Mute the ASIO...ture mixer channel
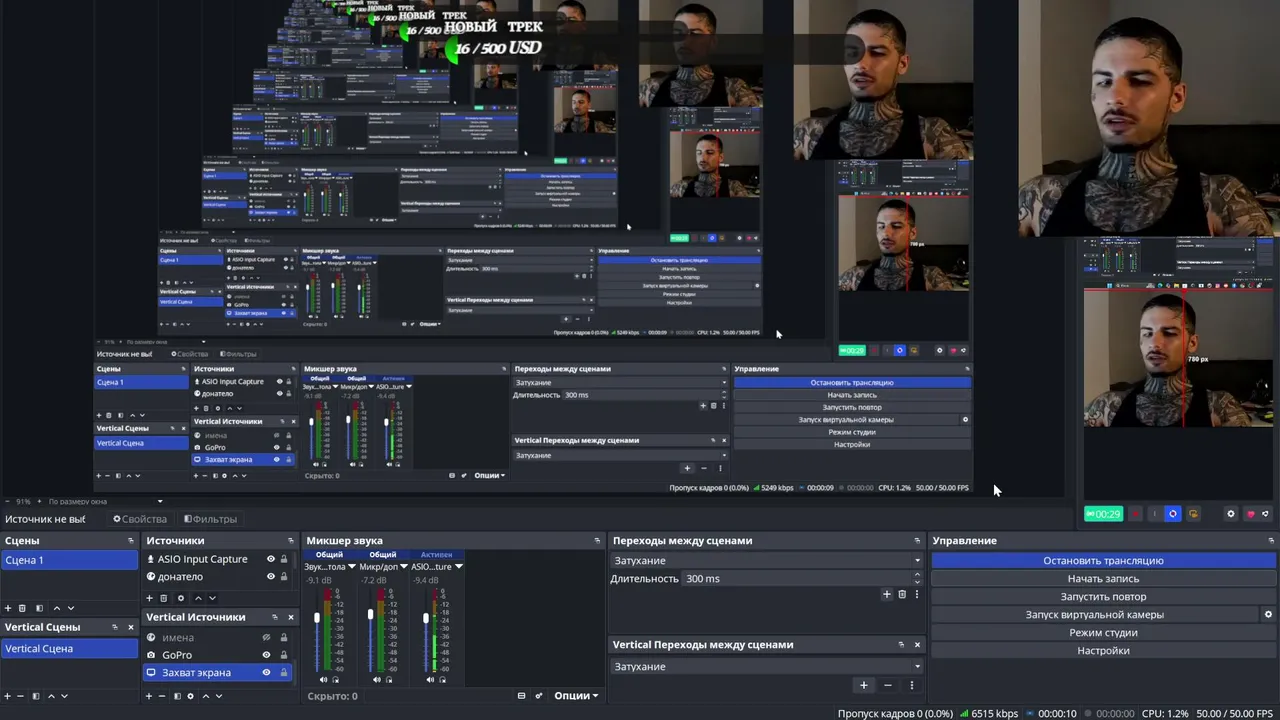 432,680
